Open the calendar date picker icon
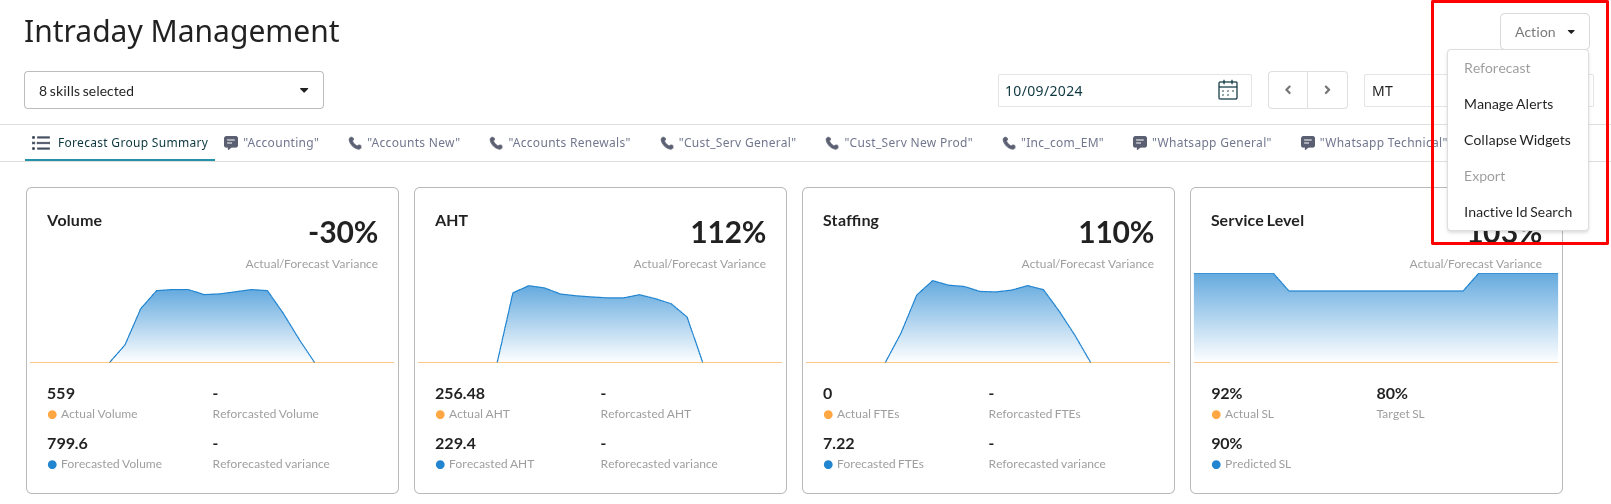 tap(1228, 90)
